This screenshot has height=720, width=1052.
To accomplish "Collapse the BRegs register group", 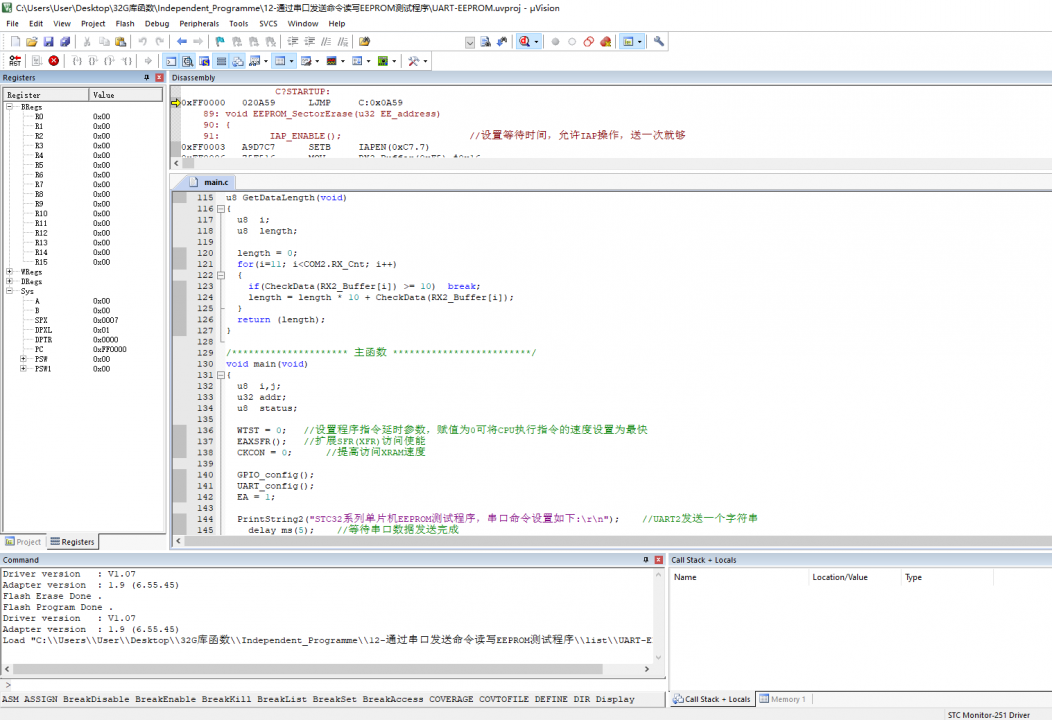I will coord(10,107).
